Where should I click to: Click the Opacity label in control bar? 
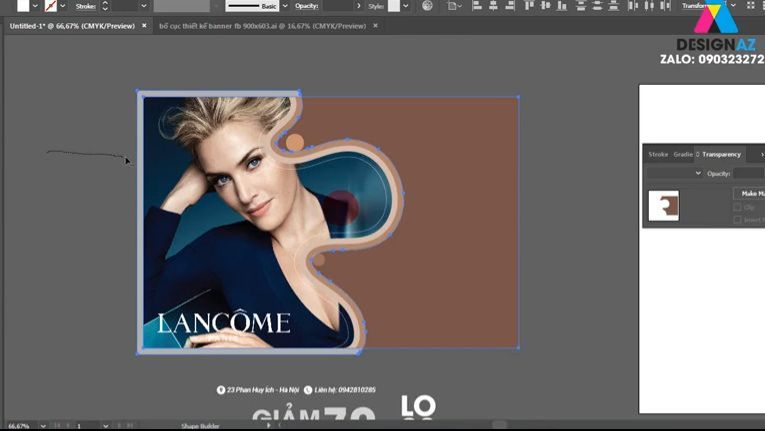pyautogui.click(x=306, y=6)
